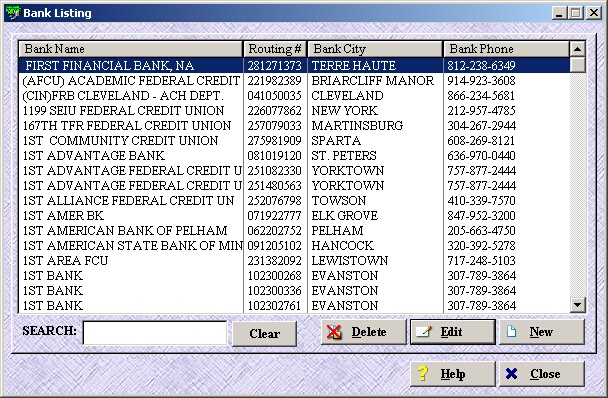
Task: Click phone number 914-923-3608
Action: click(482, 80)
